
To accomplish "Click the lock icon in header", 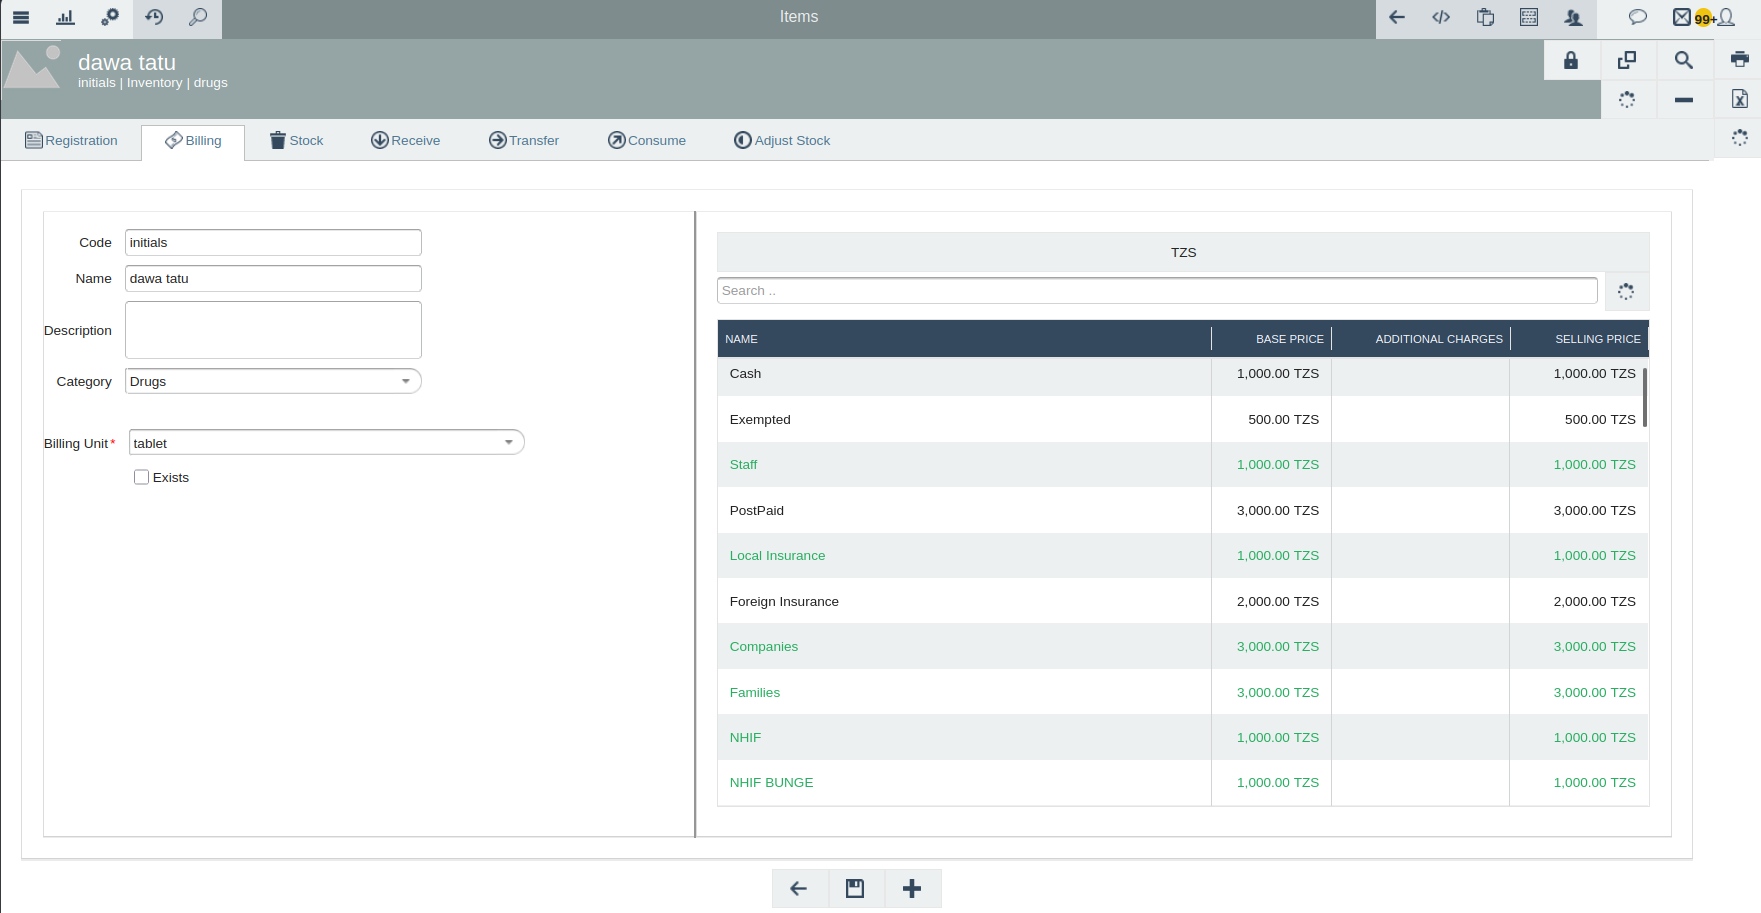I will click(x=1571, y=60).
